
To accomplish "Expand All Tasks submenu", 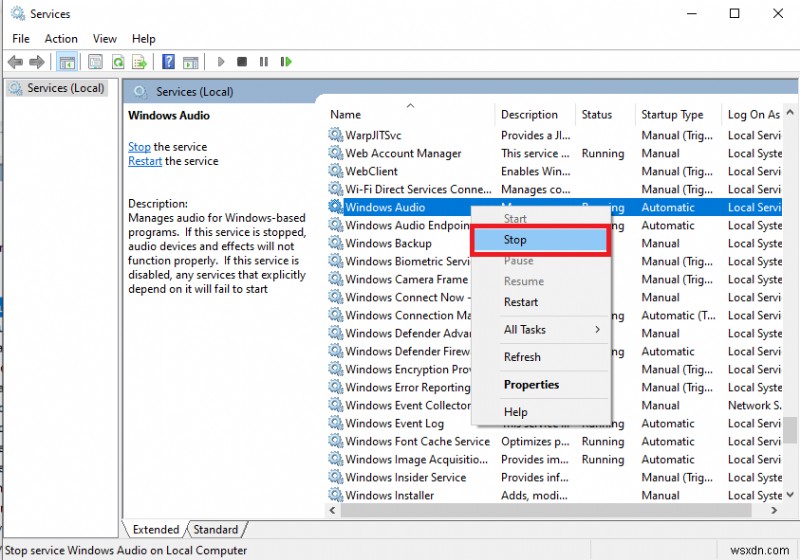I will click(540, 329).
